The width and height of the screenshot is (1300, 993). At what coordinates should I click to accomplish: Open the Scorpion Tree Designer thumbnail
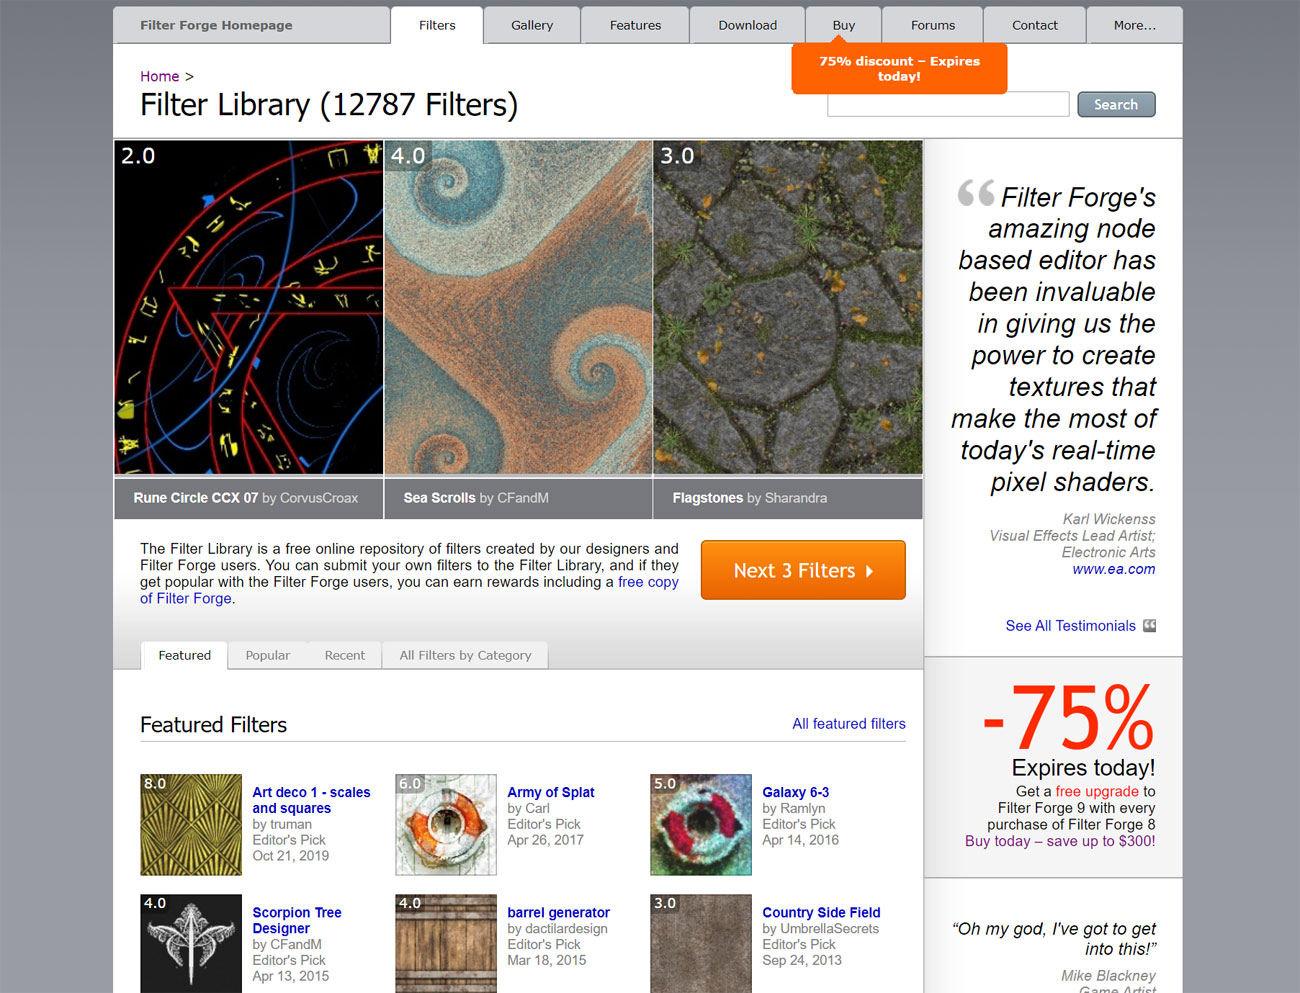pos(191,943)
